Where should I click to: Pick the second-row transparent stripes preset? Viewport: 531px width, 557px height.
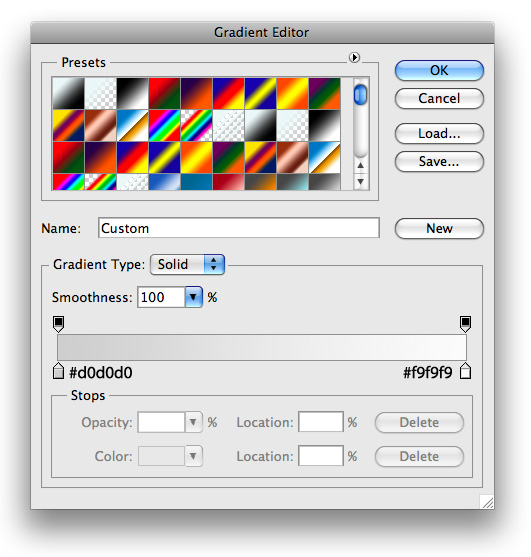click(228, 125)
